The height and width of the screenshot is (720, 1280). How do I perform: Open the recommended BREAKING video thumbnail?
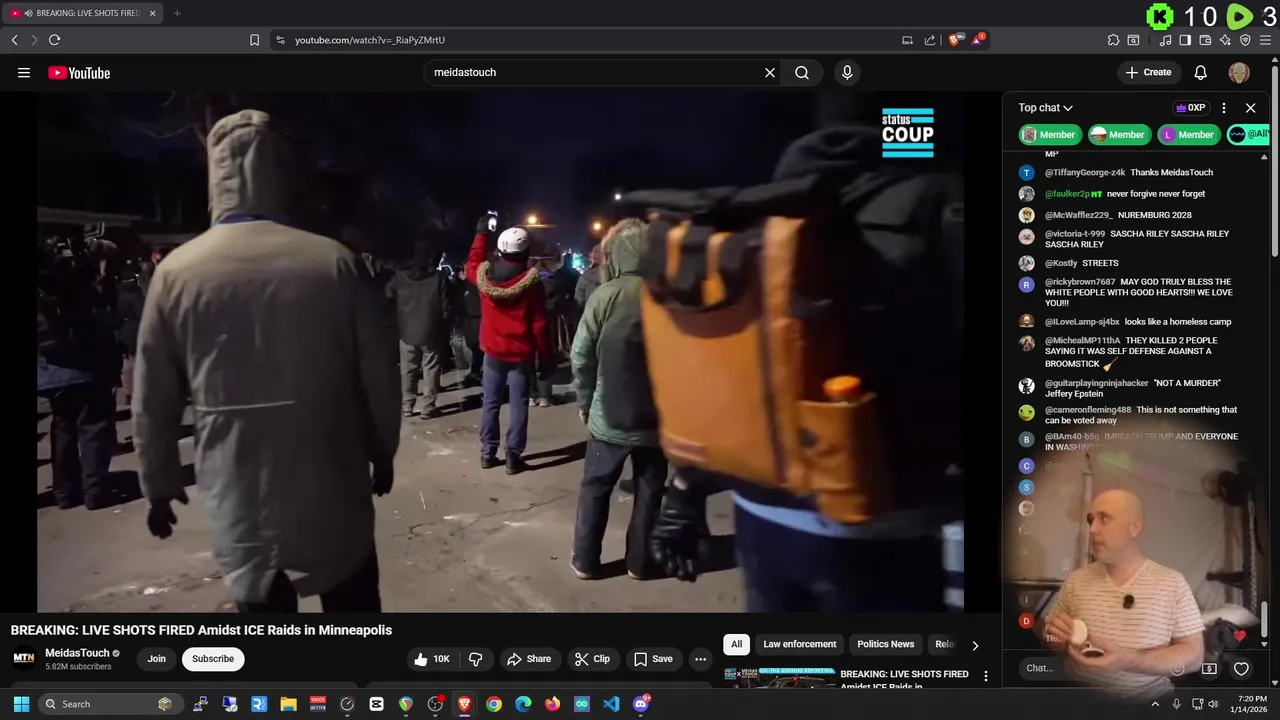click(x=779, y=678)
